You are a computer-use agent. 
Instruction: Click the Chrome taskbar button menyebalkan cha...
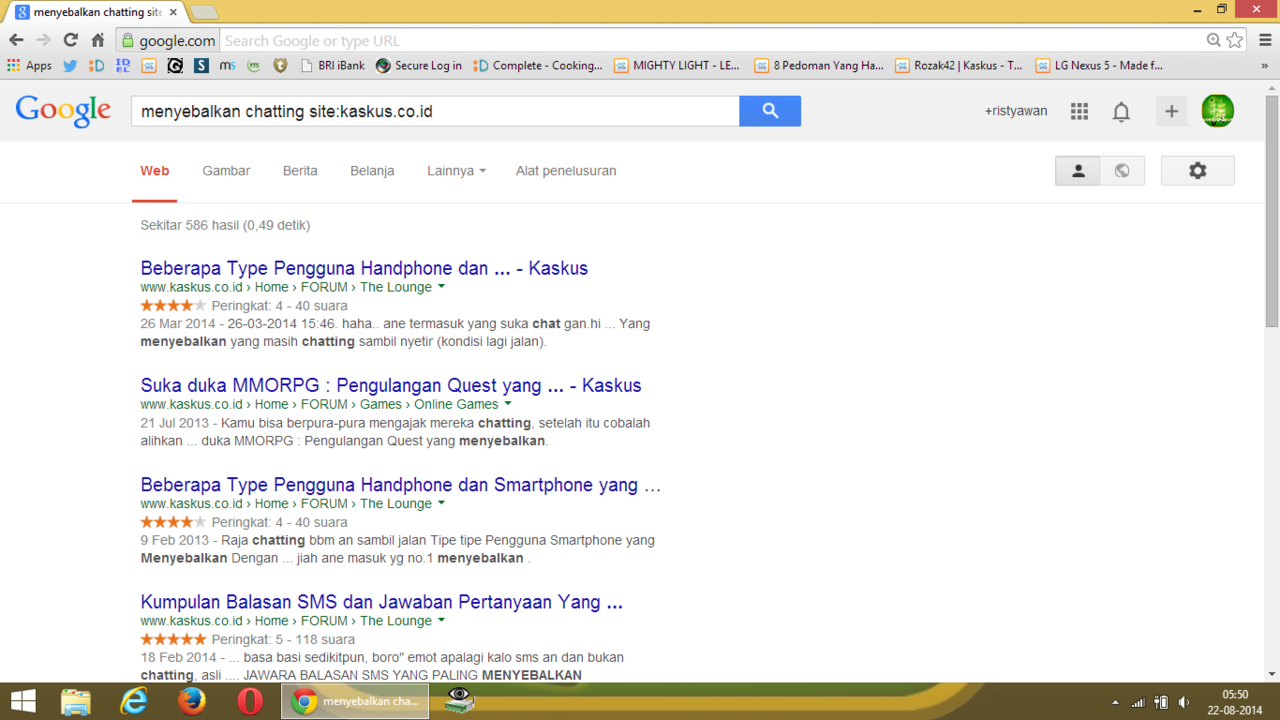pos(355,701)
